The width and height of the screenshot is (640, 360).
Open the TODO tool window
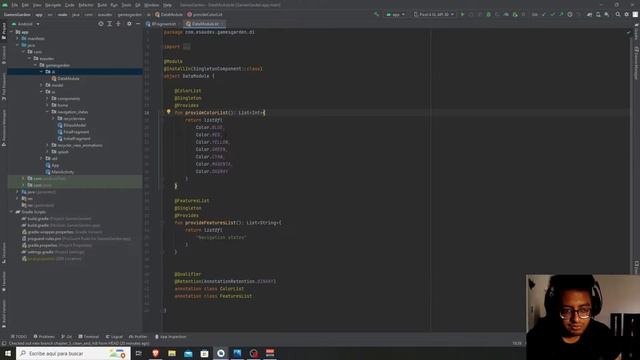tap(19, 337)
